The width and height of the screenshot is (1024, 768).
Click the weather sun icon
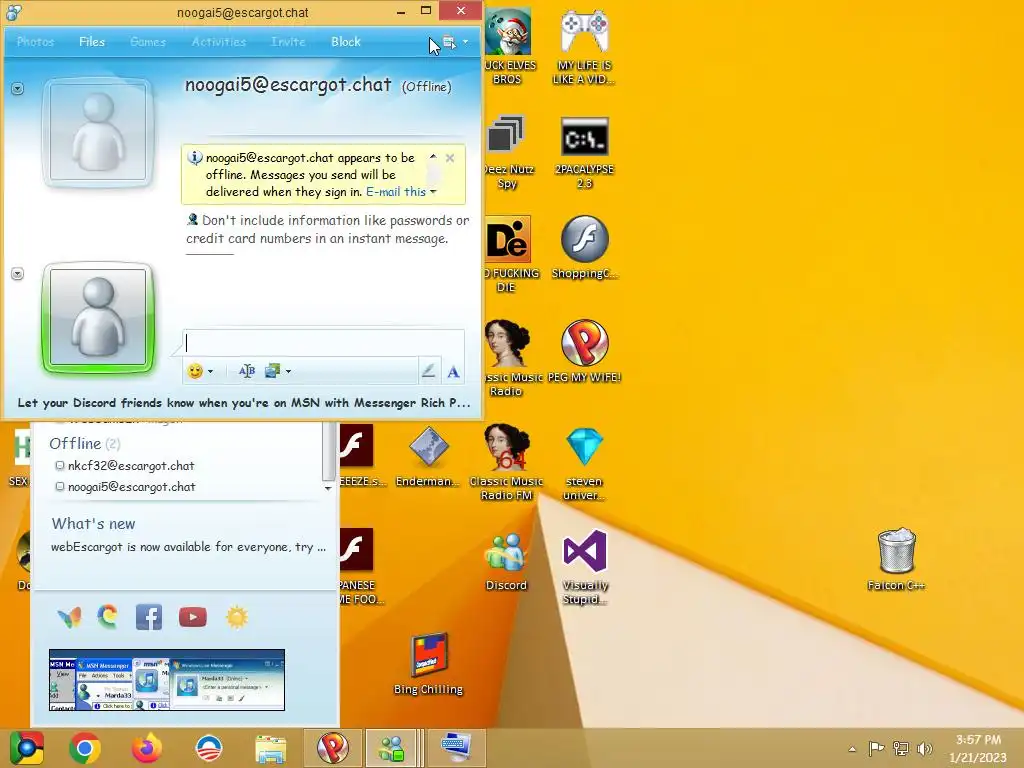coord(236,617)
